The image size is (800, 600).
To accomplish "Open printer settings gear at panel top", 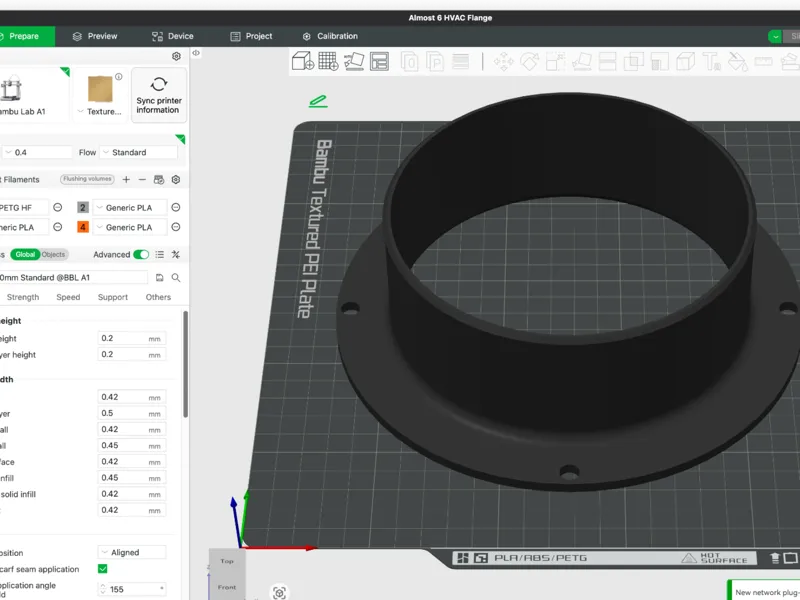I will pos(176,56).
